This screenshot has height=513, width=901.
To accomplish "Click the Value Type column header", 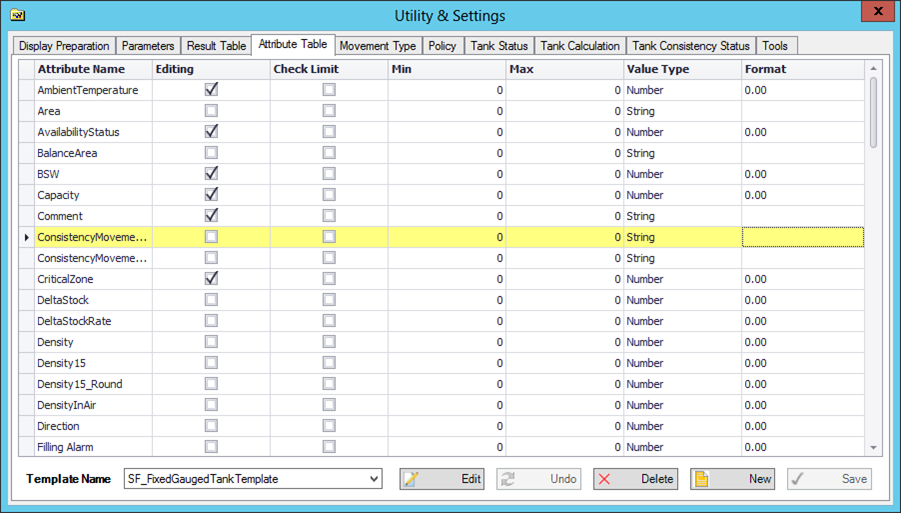I will pos(683,69).
